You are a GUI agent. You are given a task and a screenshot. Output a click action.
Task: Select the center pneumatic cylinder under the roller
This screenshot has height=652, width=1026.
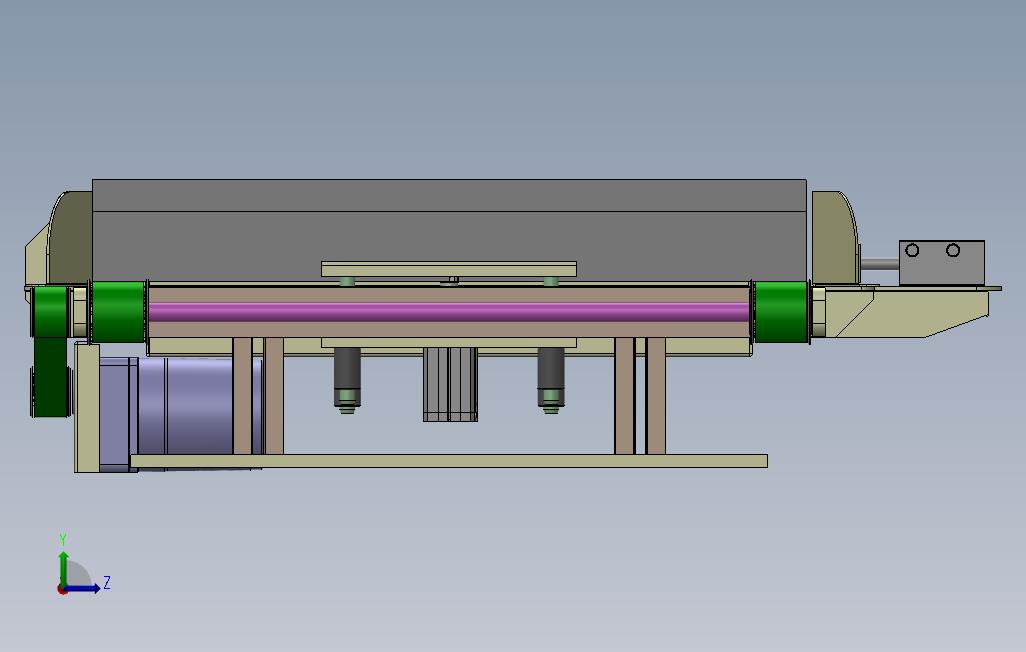(450, 384)
